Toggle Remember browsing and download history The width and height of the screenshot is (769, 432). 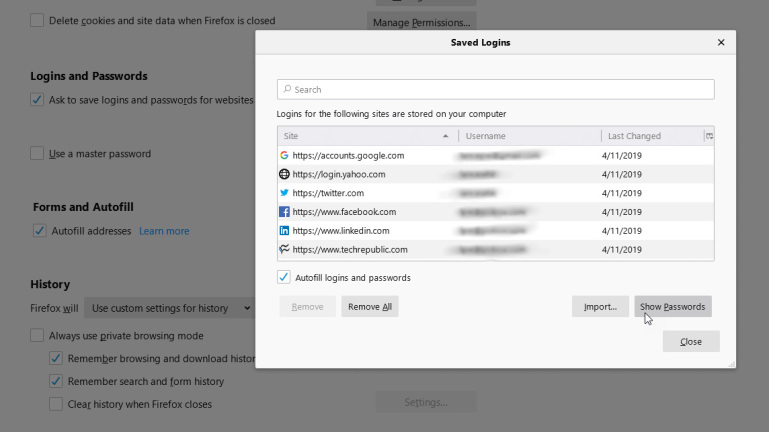56,358
